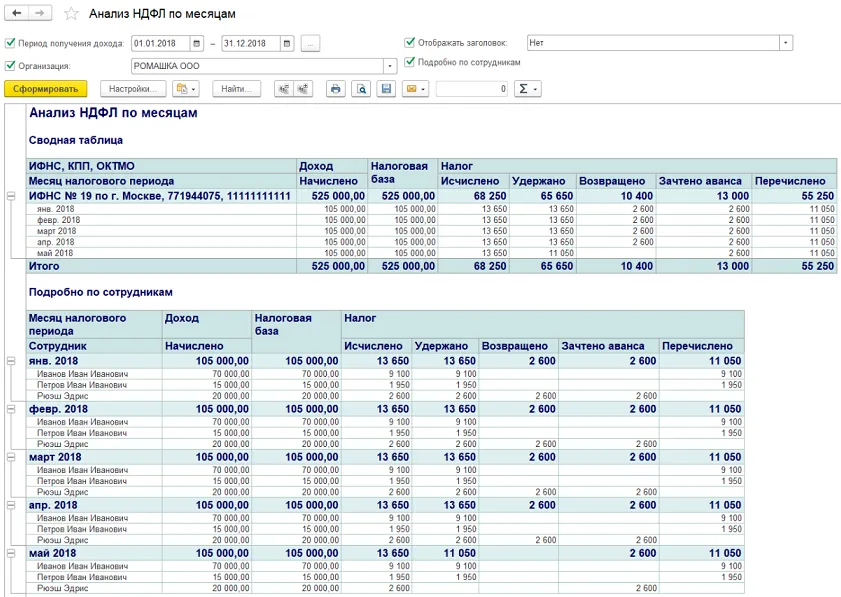Collapse the ИФНС № 19 group row

click(11, 196)
